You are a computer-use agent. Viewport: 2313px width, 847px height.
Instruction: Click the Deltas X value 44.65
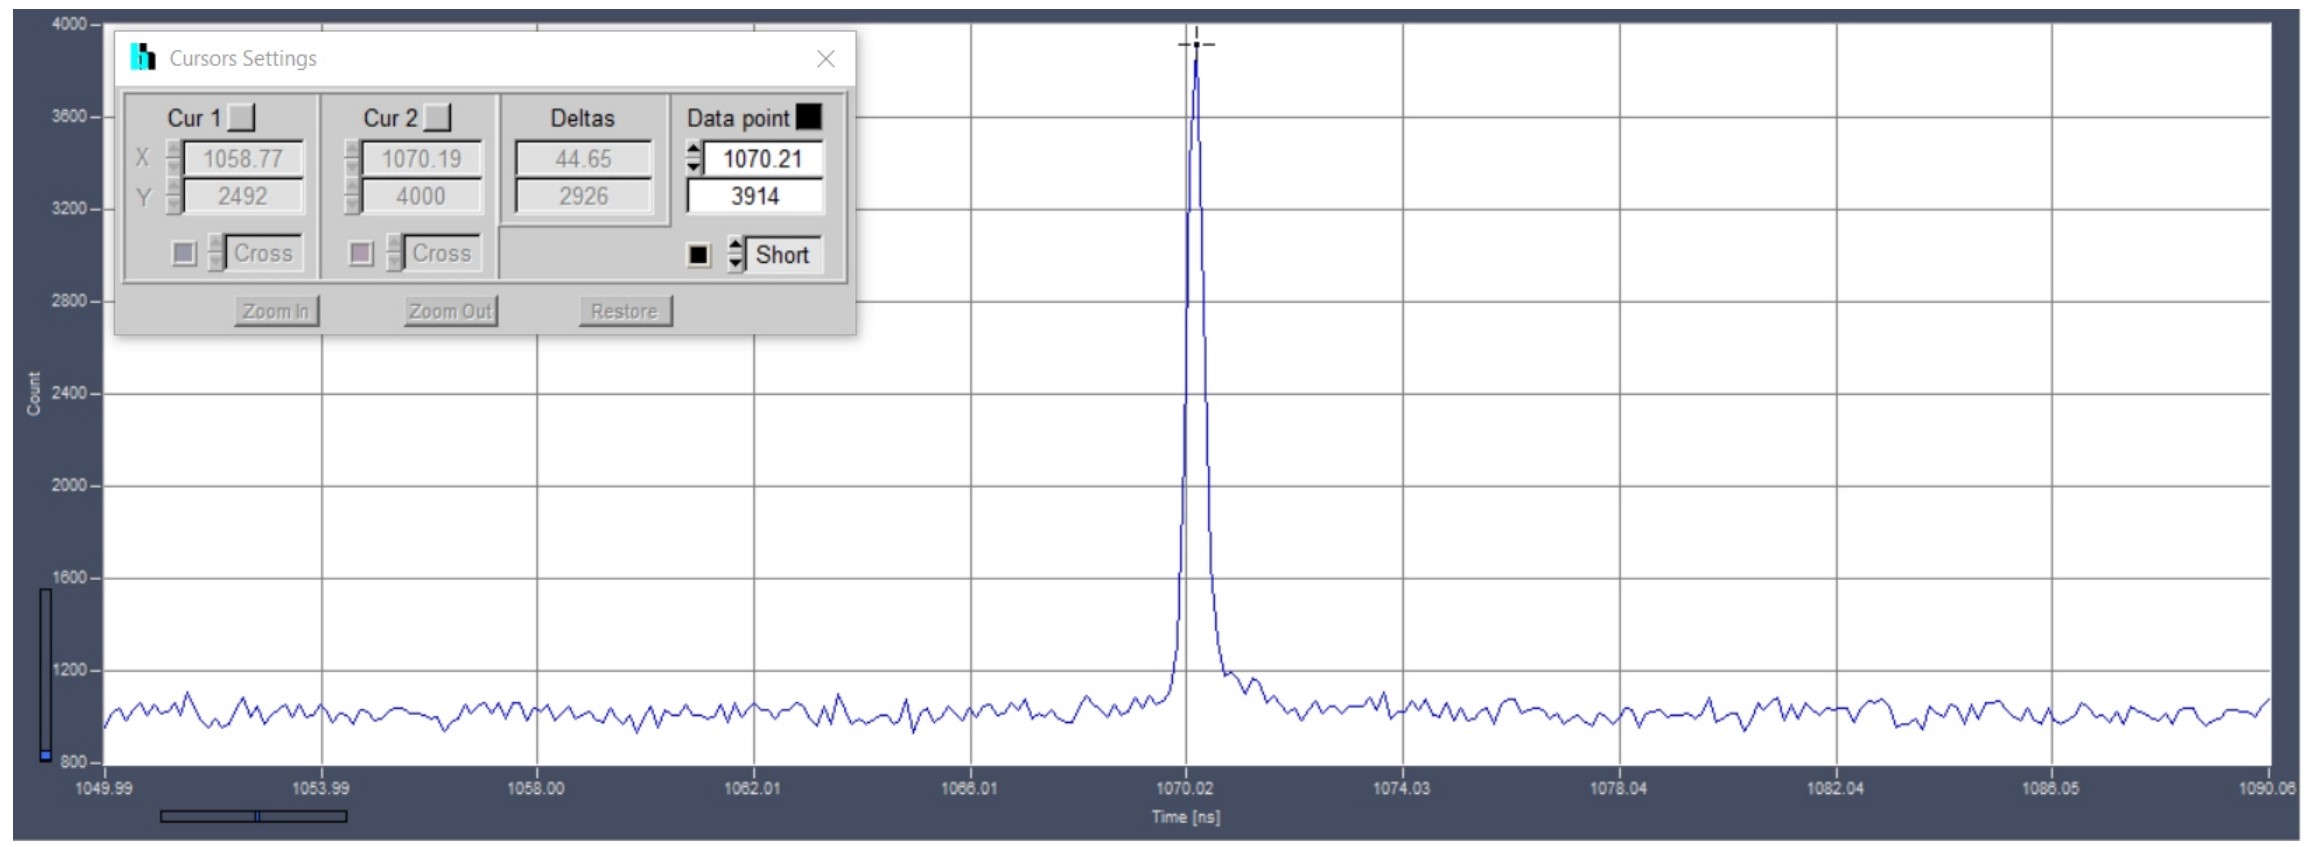pos(583,158)
